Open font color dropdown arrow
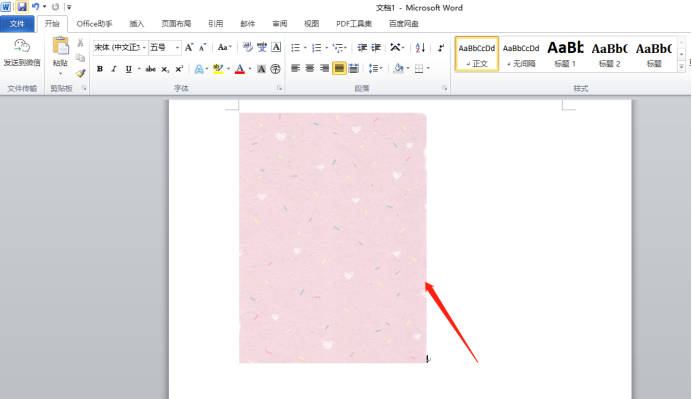This screenshot has height=399, width=692. click(250, 69)
